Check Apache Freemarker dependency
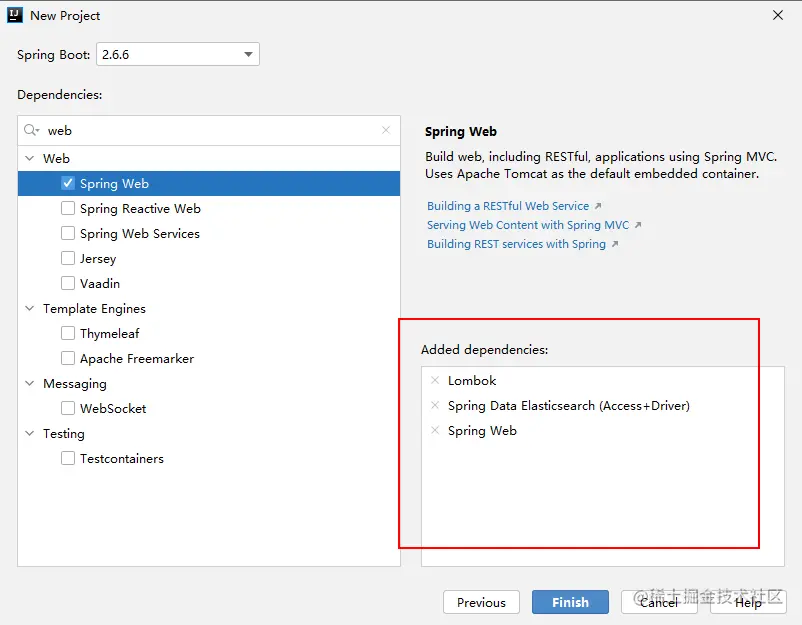802x625 pixels. 68,358
